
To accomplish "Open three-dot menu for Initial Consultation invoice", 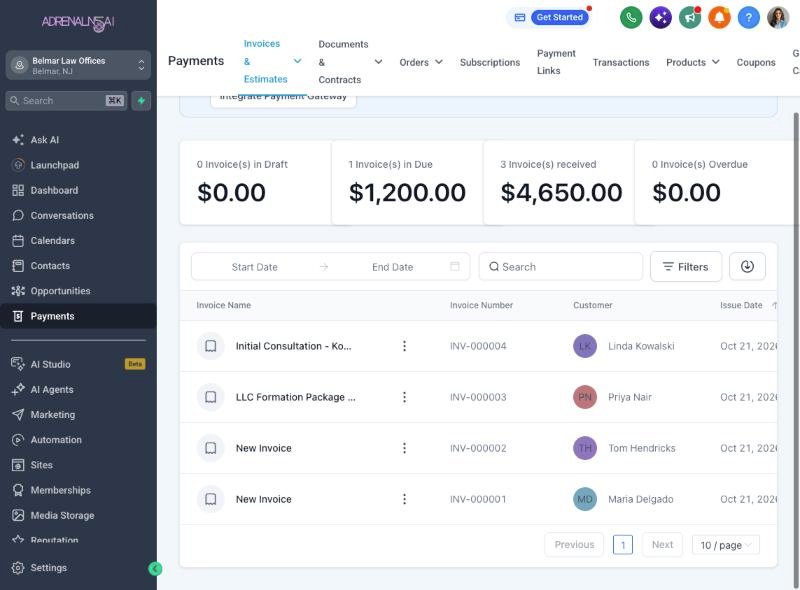I will pos(404,346).
